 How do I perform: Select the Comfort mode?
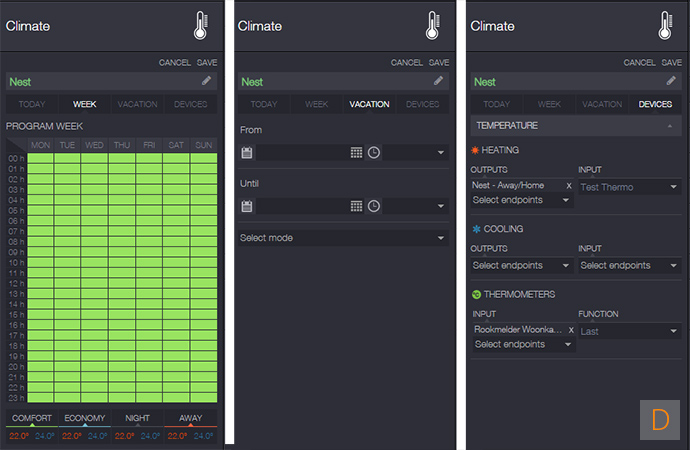pos(32,418)
